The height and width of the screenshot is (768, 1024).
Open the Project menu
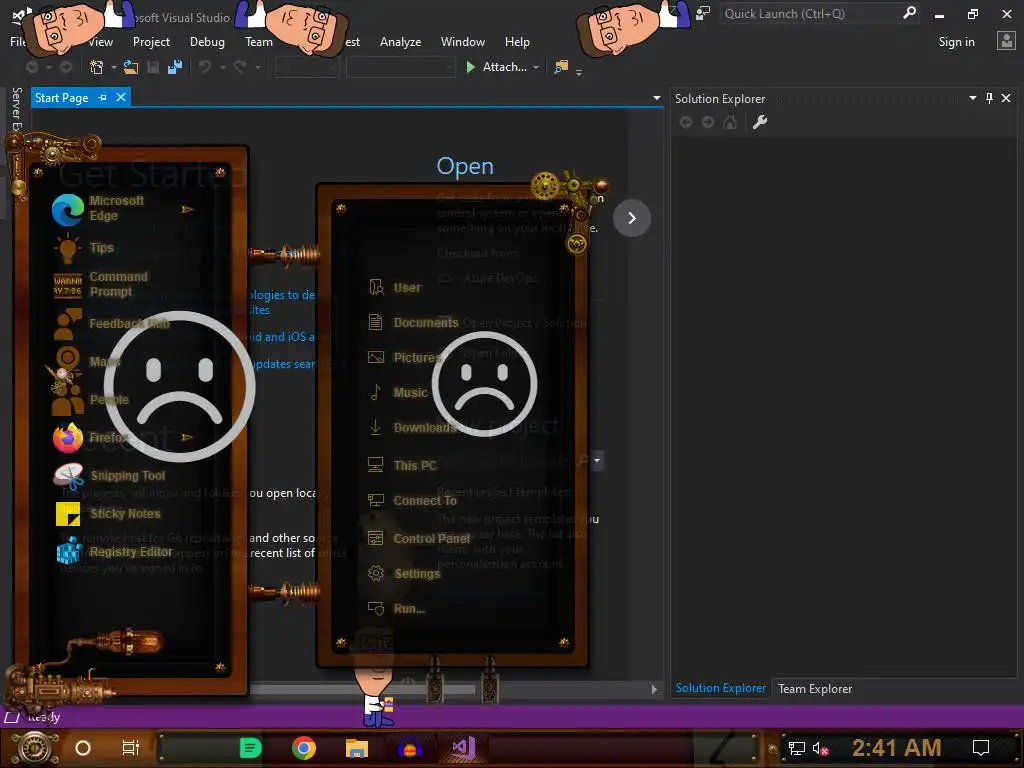151,42
